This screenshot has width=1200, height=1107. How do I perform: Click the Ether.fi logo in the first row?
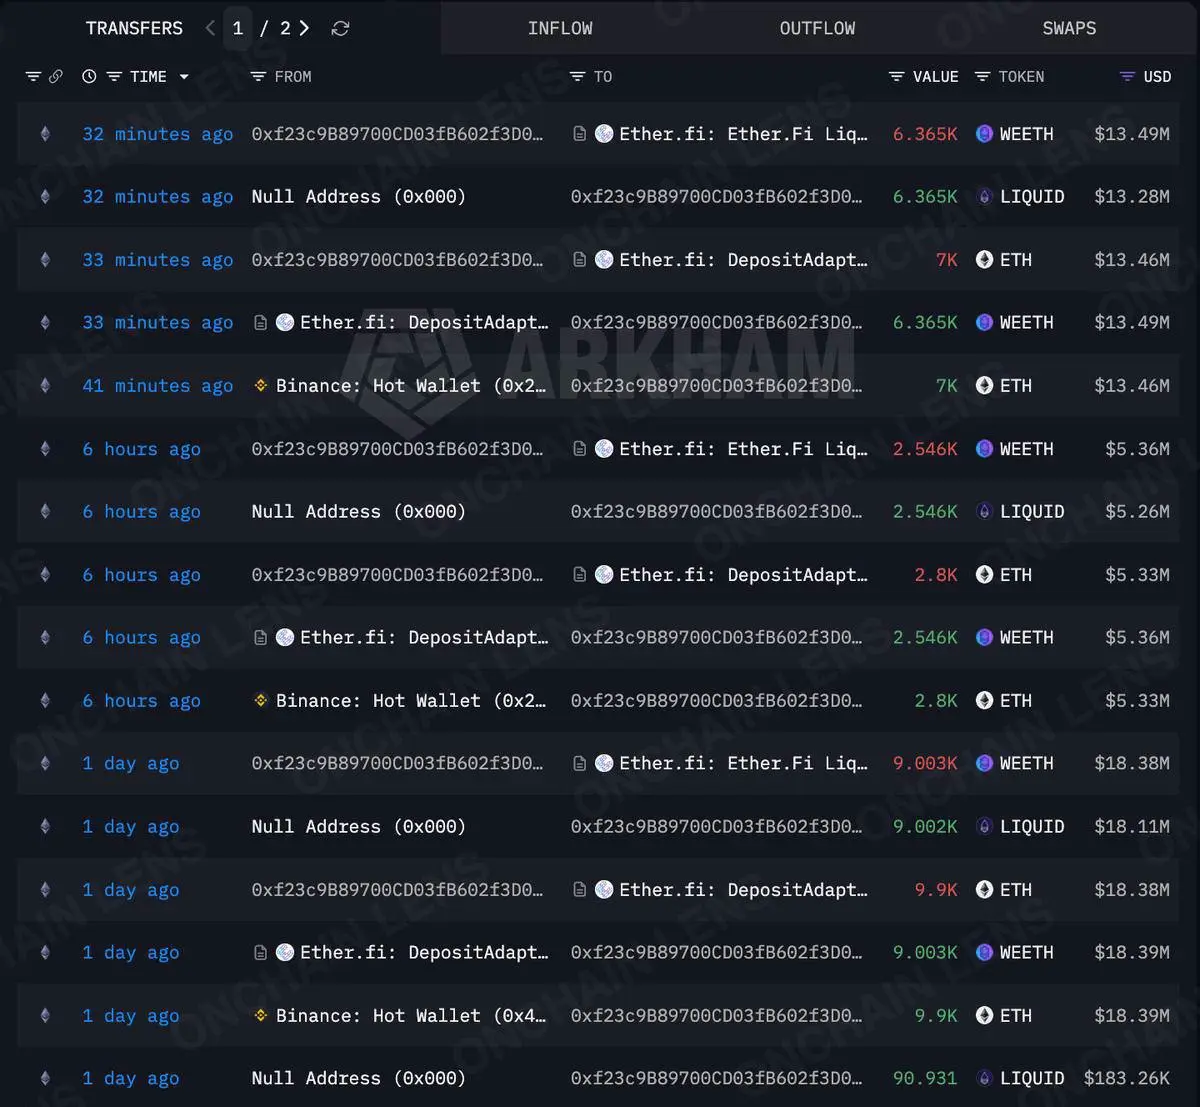pyautogui.click(x=604, y=134)
